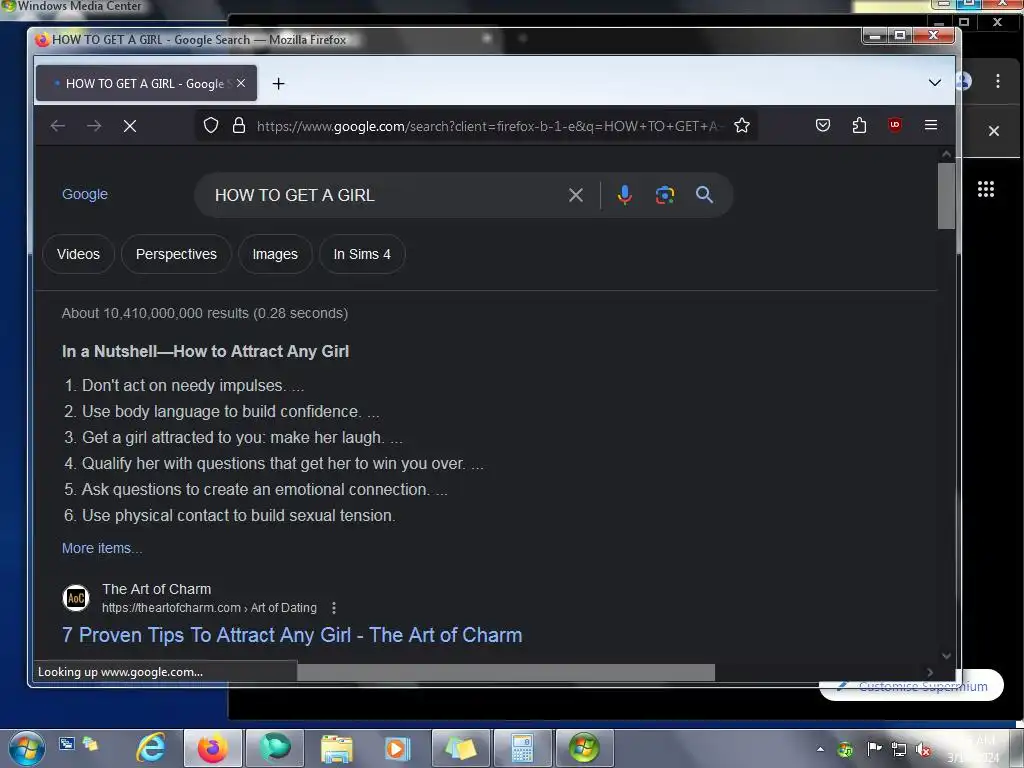Launch Internet Explorer from the taskbar
The height and width of the screenshot is (768, 1024).
151,748
